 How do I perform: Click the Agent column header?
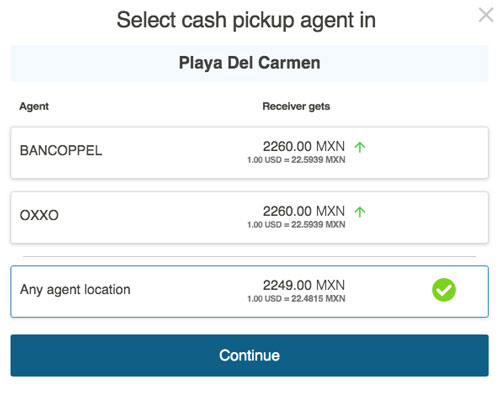coord(34,106)
